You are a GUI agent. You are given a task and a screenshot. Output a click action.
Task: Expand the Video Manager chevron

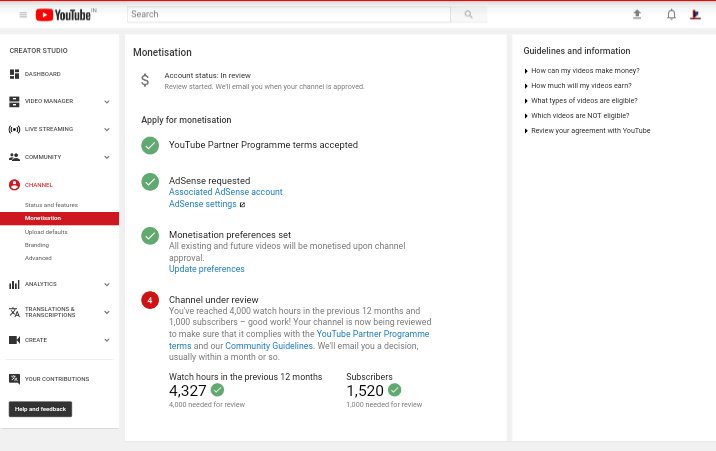coord(107,102)
